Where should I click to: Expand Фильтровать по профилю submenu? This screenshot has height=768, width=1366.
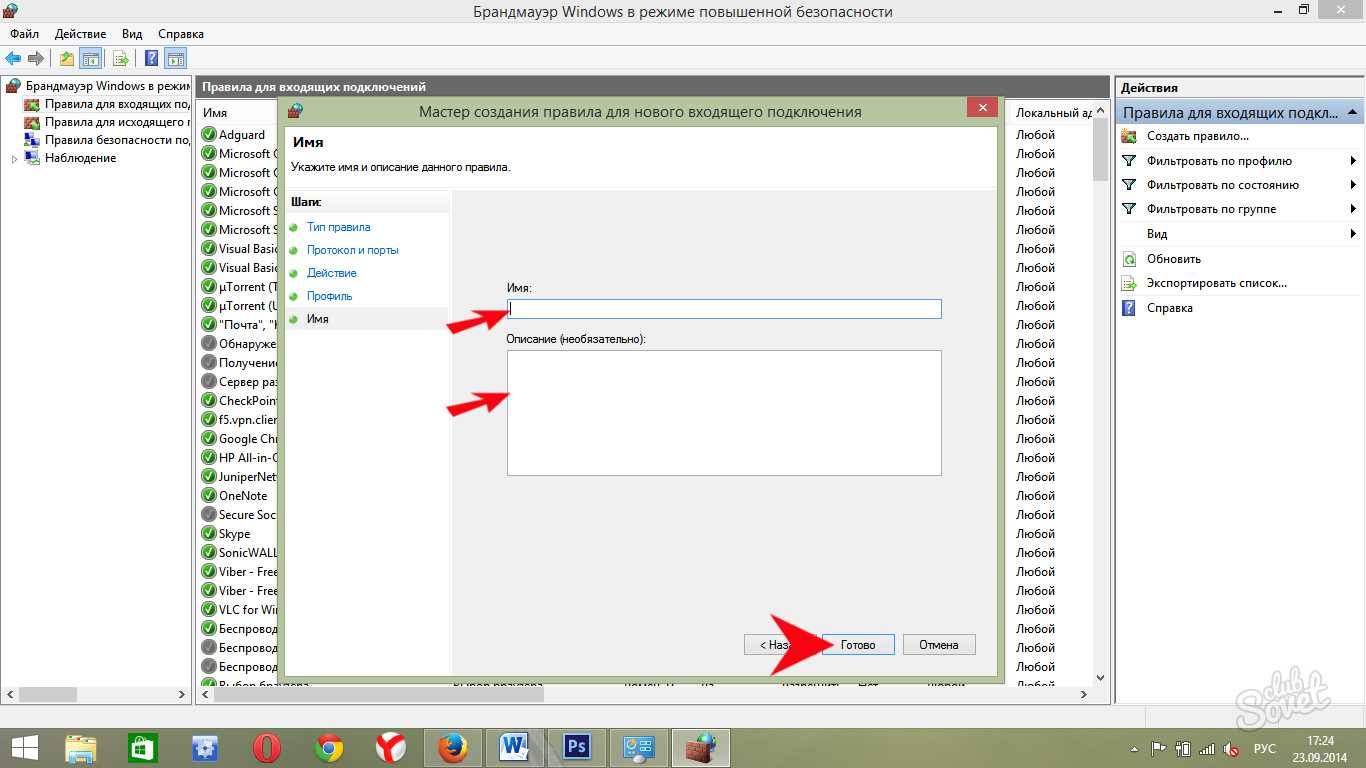tap(1353, 161)
